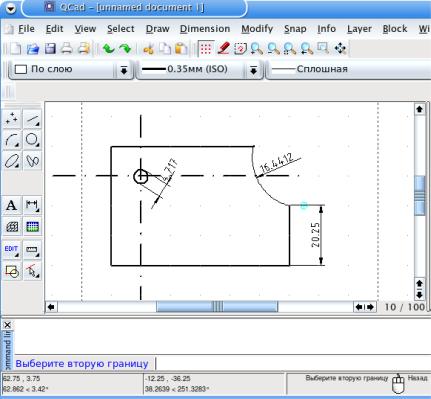
Task: Open the Select menu
Action: (121, 29)
